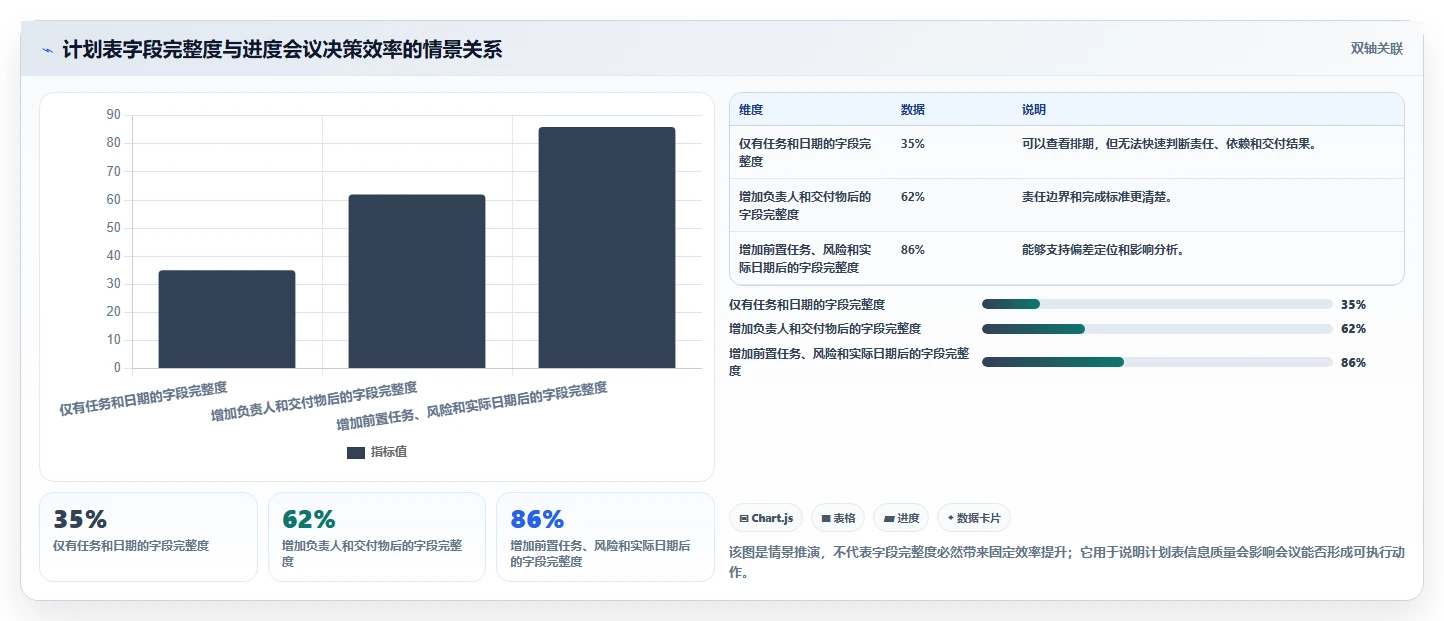Click 86% value beside the last progress bar
The width and height of the screenshot is (1444, 621).
click(1353, 363)
